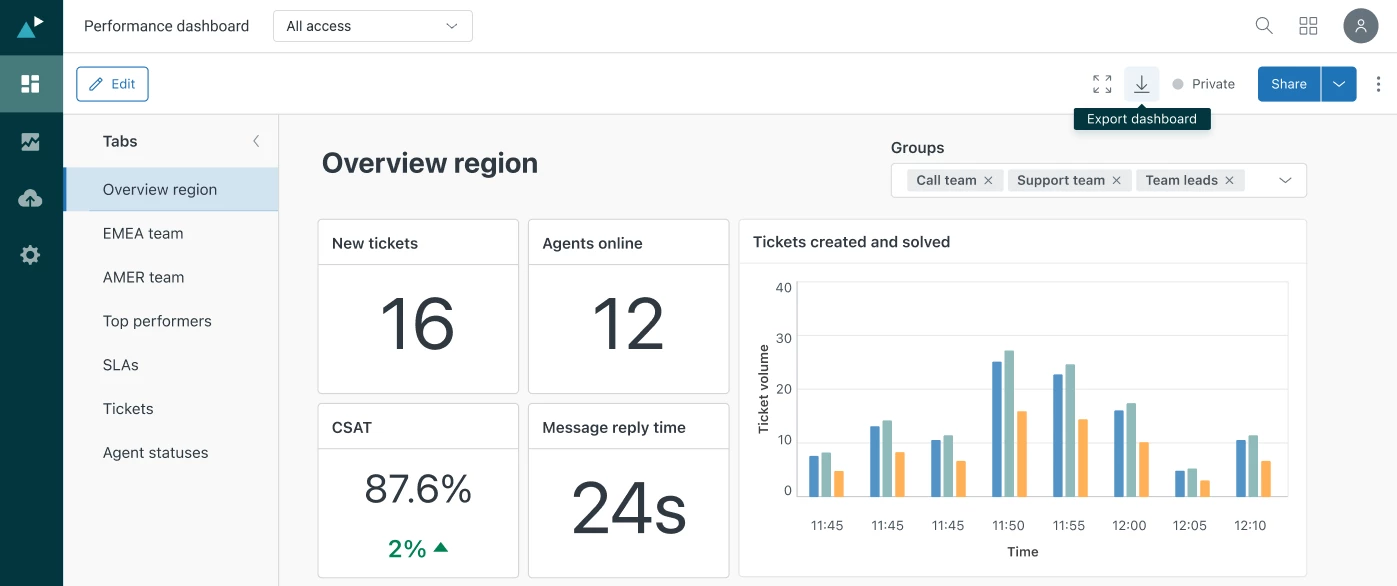Open the user profile avatar
This screenshot has height=586, width=1397.
(x=1361, y=26)
